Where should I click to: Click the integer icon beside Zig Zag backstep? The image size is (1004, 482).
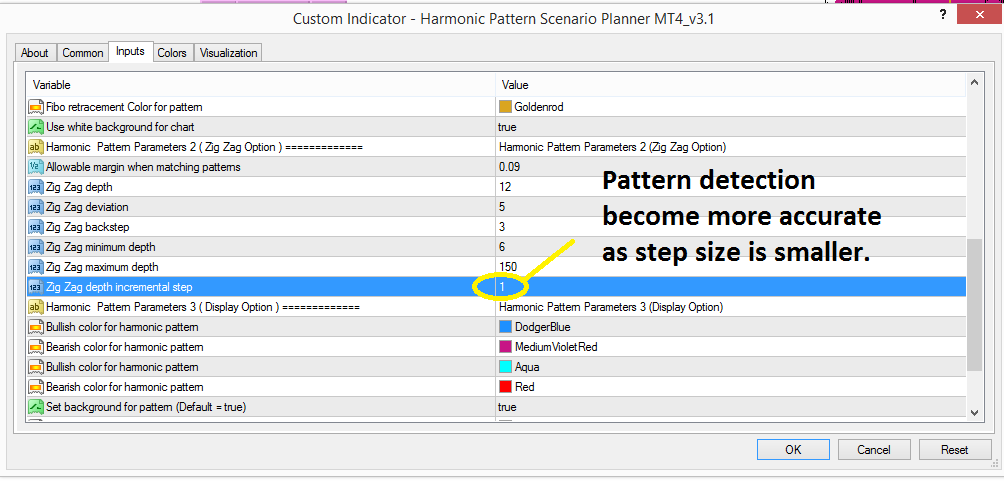tap(36, 227)
